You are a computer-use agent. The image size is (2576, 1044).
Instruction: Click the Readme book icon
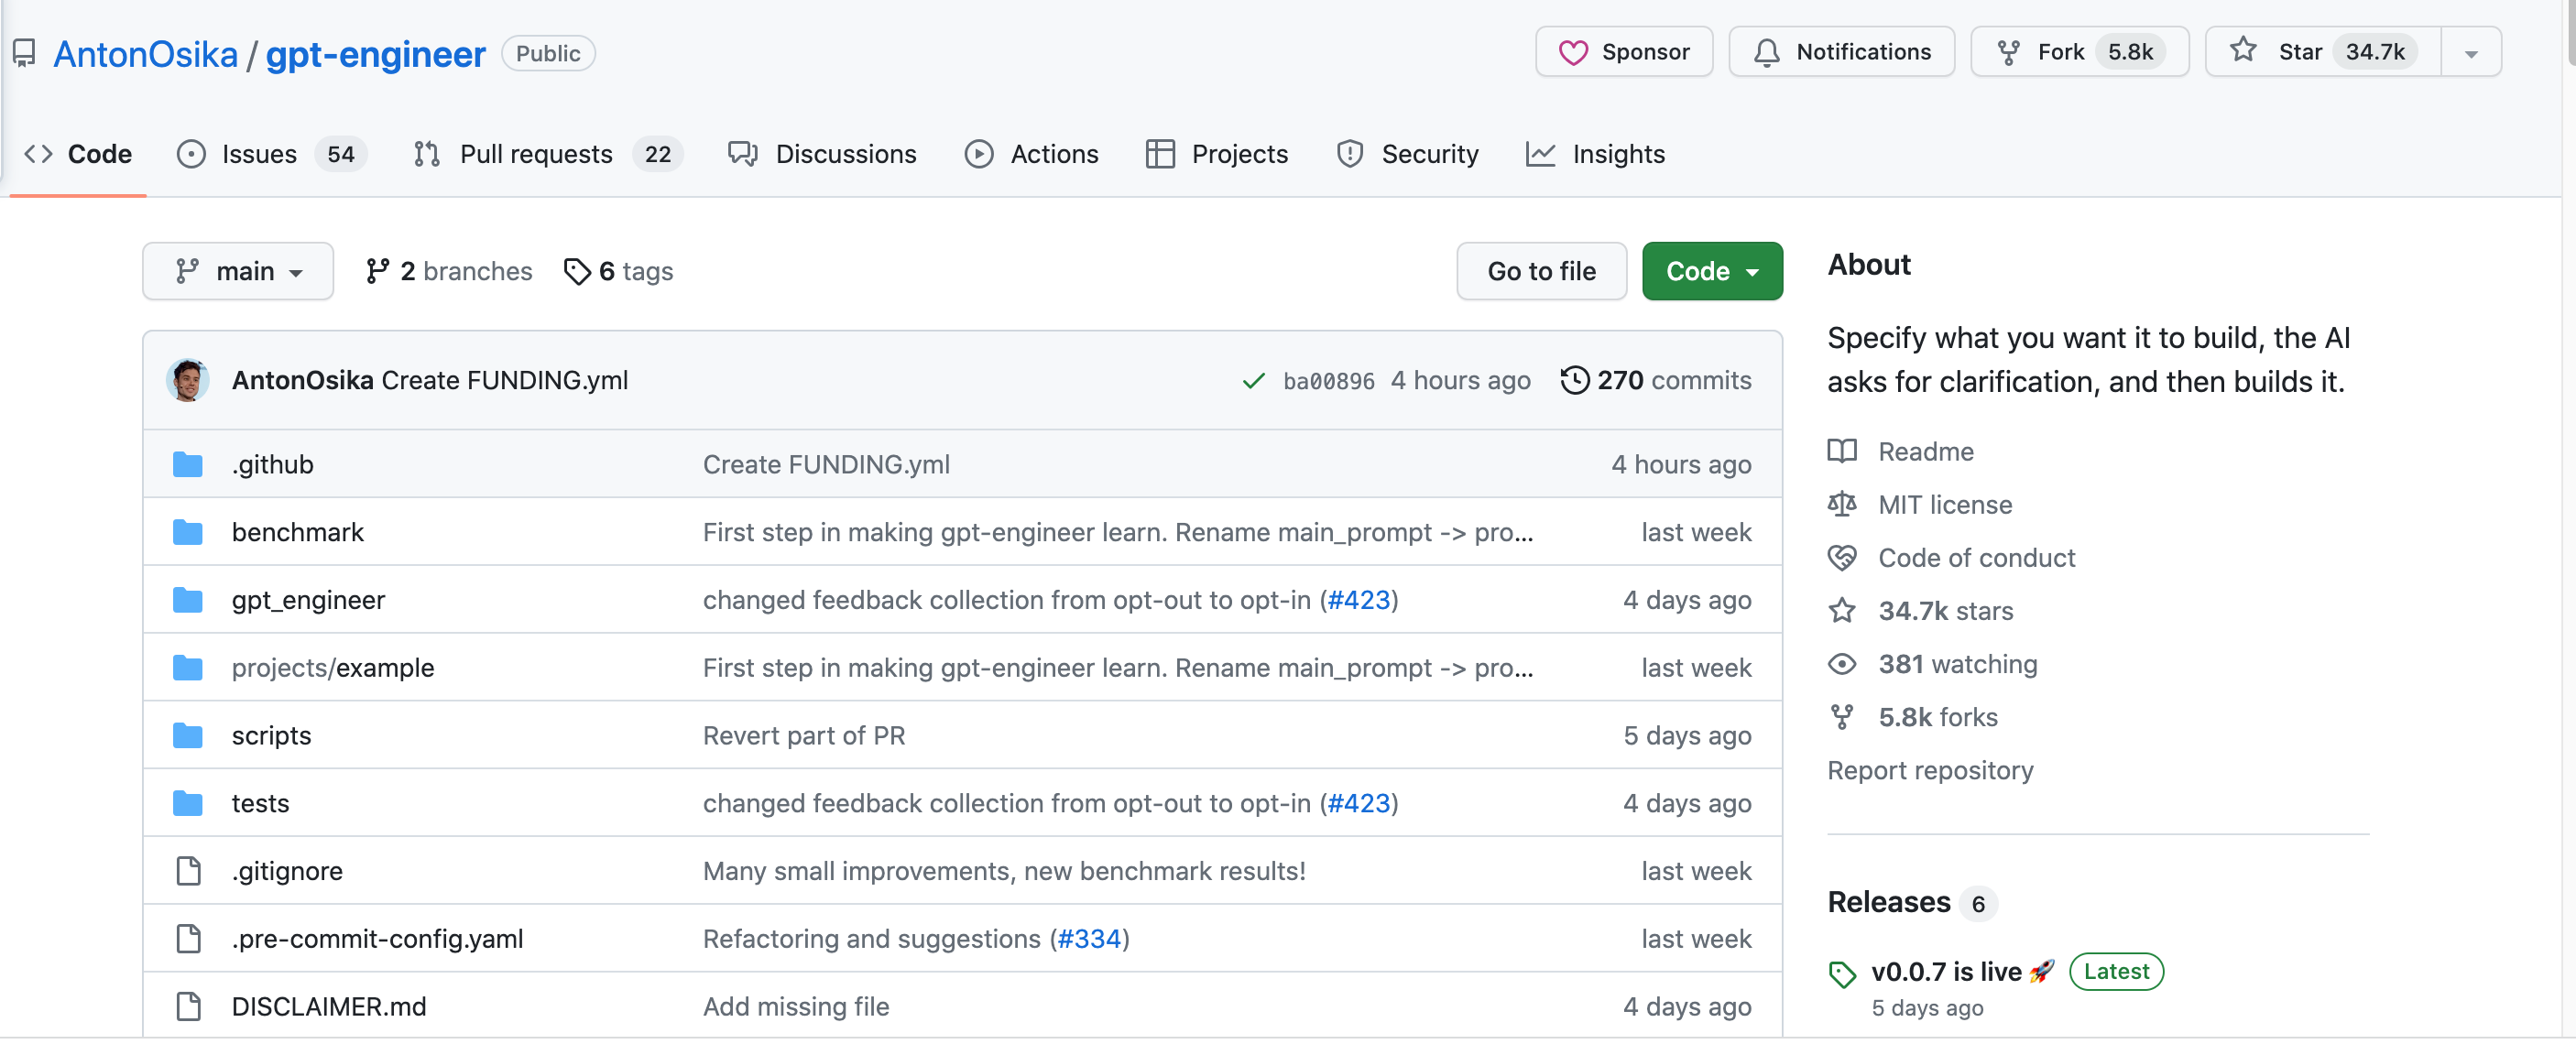point(1842,451)
